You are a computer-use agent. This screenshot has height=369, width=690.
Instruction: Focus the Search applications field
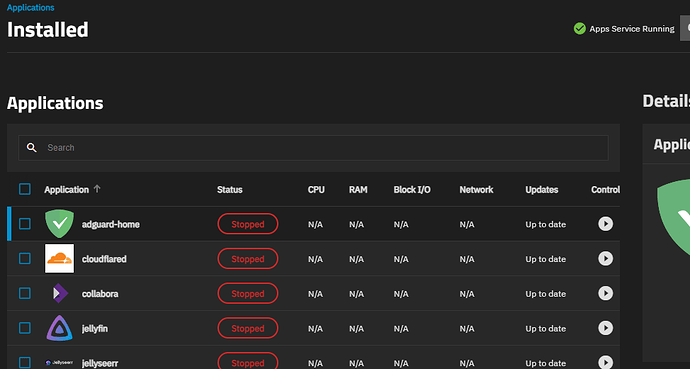tap(313, 148)
